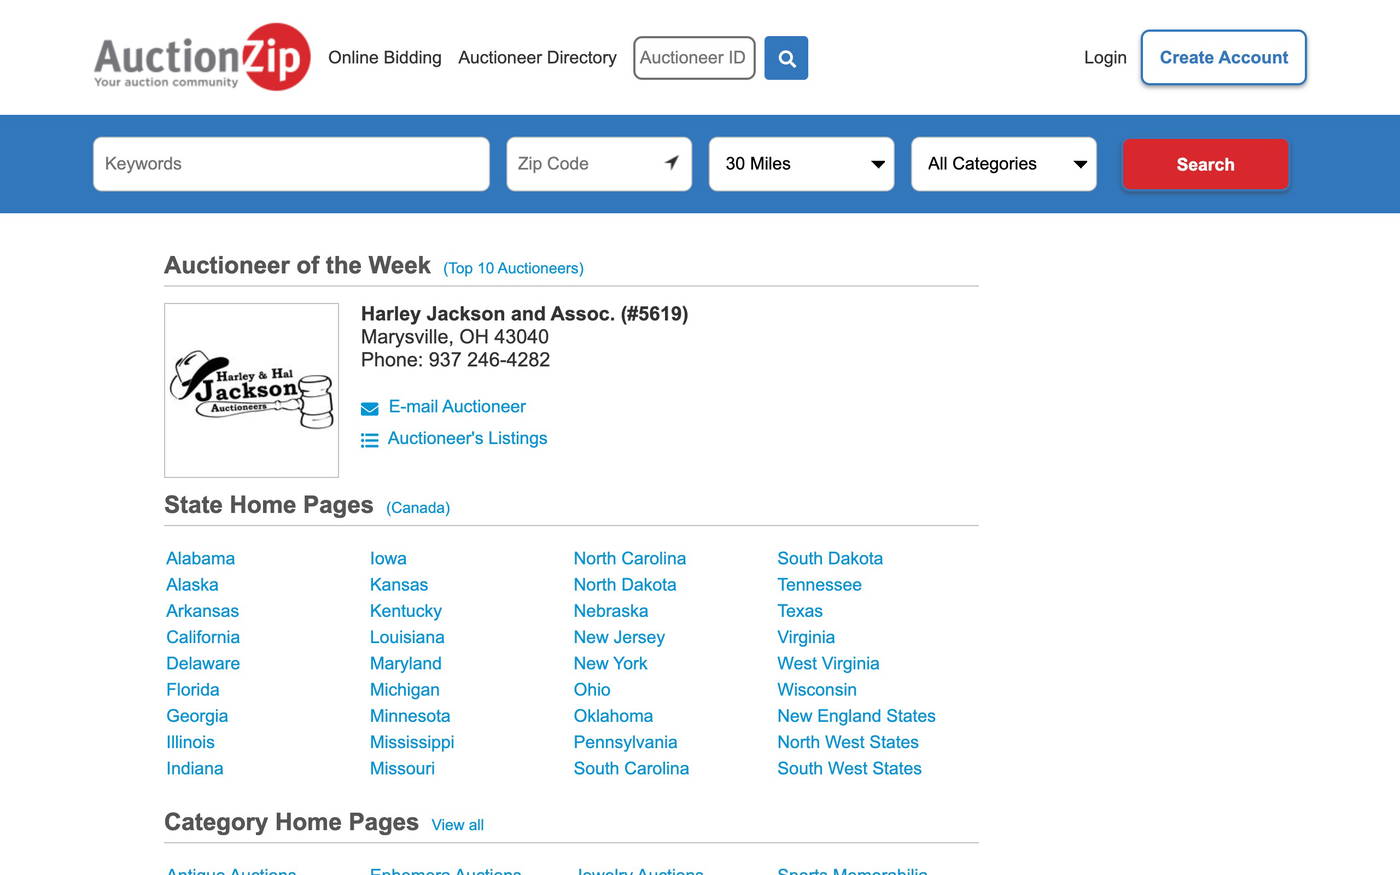Click the Create Account button
The width and height of the screenshot is (1400, 875).
tap(1223, 58)
